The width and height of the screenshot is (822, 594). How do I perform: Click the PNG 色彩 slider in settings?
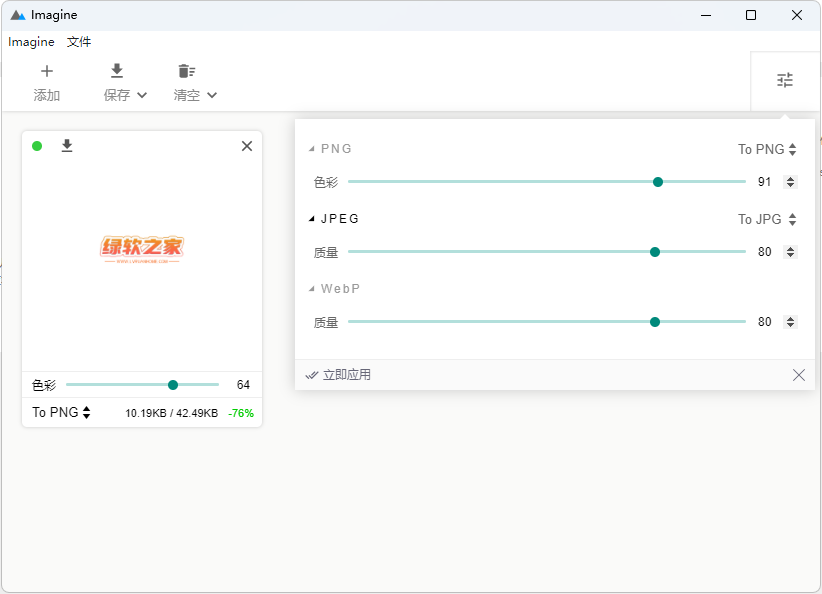[546, 182]
